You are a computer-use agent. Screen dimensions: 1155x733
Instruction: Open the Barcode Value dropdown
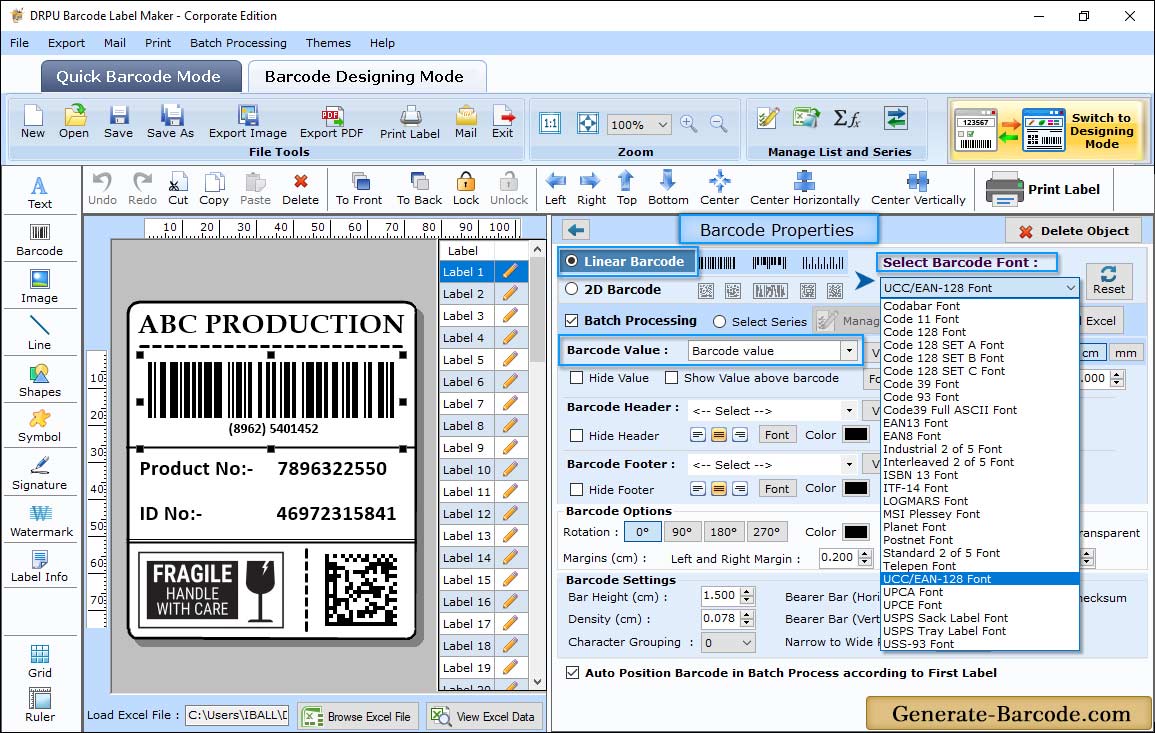coord(849,351)
